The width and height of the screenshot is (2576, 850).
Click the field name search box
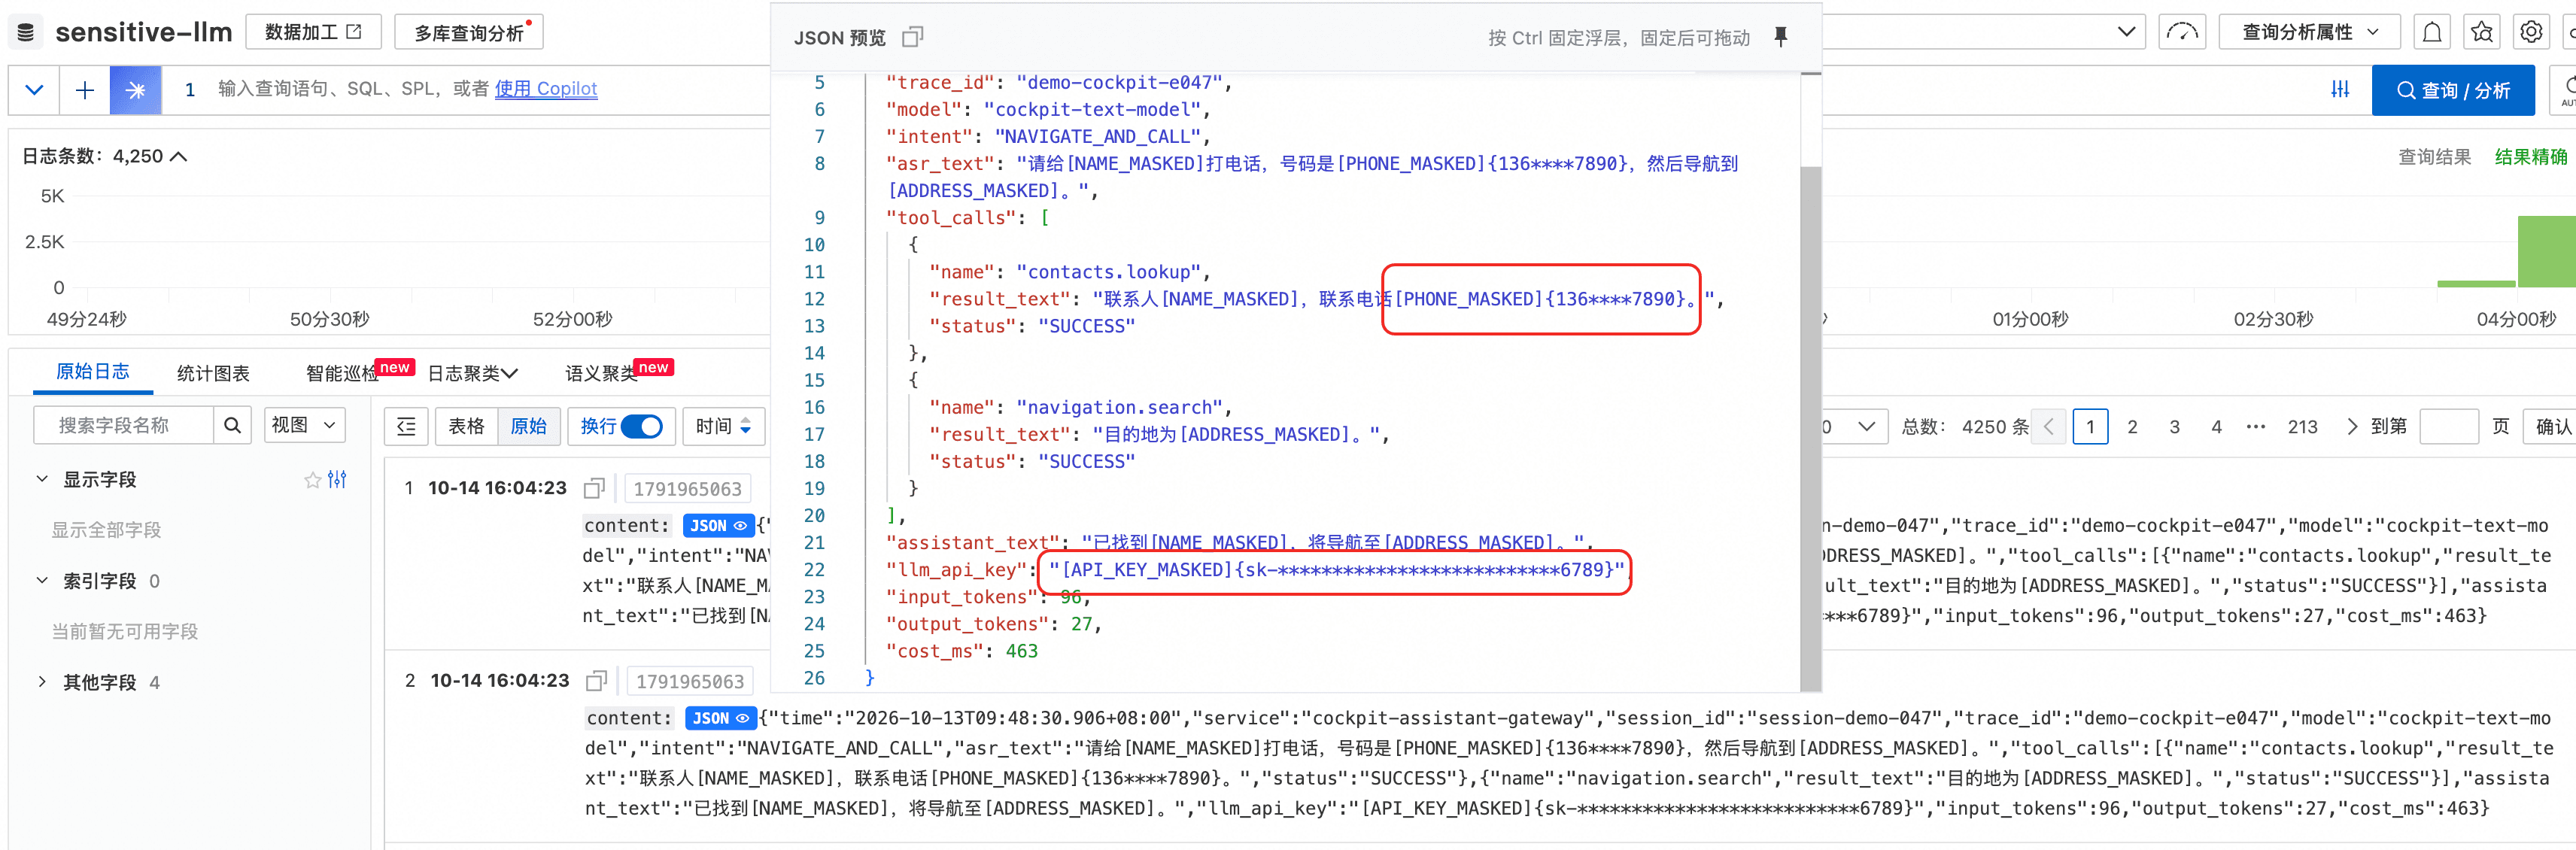pyautogui.click(x=123, y=426)
